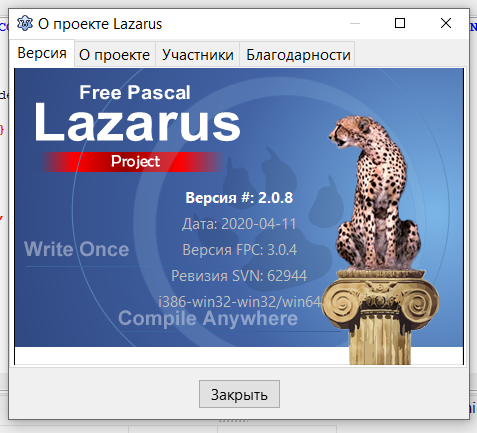The width and height of the screenshot is (477, 433).
Task: Click the Дата: 2020-04-11 line
Action: click(239, 224)
